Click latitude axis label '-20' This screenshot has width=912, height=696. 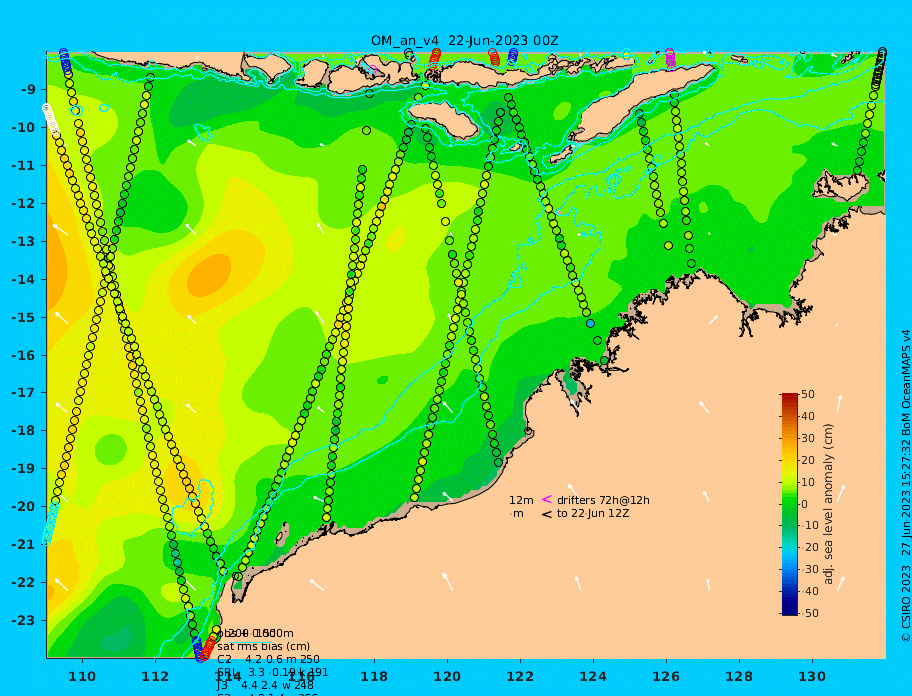tap(23, 506)
